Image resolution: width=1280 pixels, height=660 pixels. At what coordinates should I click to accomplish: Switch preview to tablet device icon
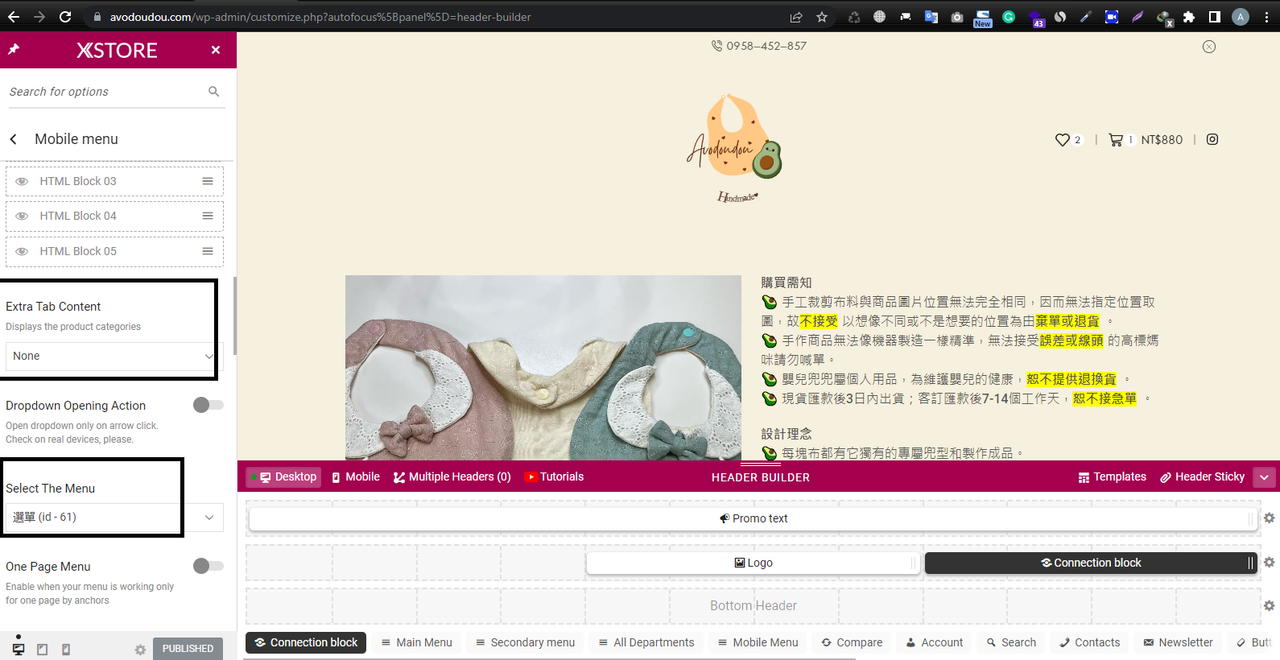(x=42, y=649)
